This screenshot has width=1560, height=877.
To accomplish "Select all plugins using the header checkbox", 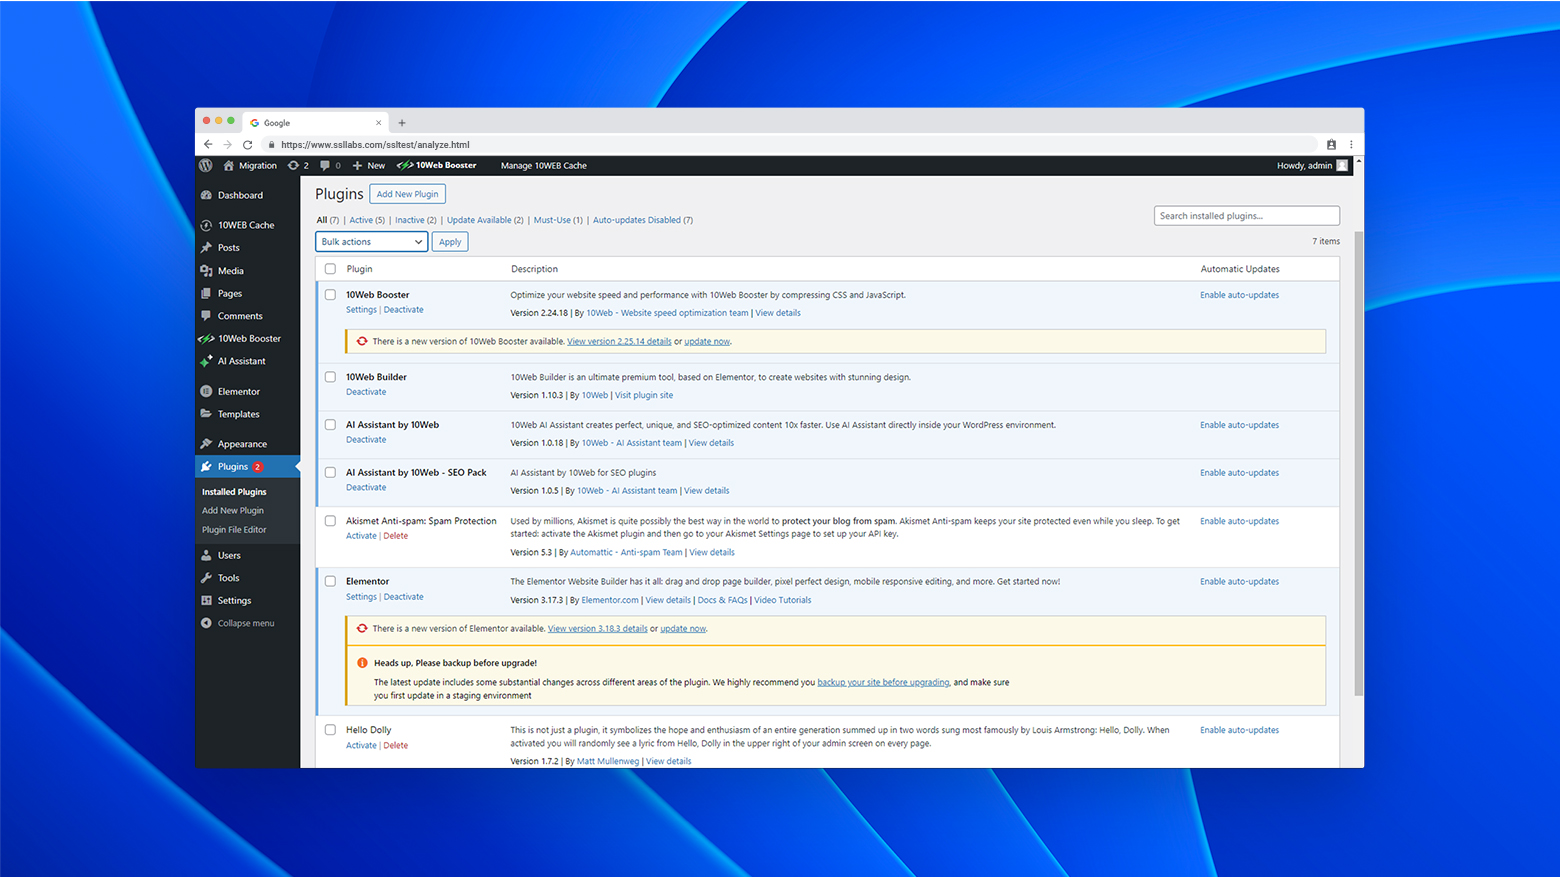I will (330, 268).
